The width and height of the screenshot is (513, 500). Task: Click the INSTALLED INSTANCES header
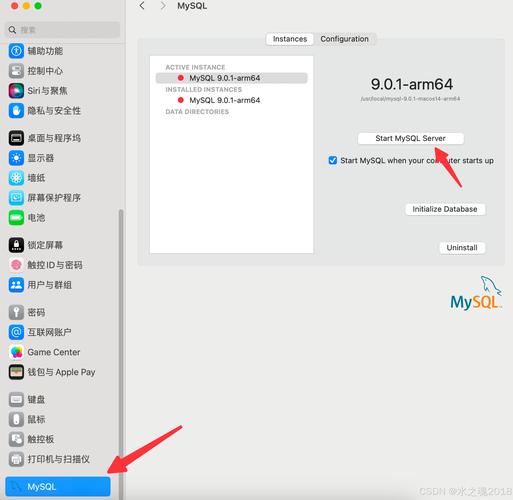pyautogui.click(x=204, y=89)
